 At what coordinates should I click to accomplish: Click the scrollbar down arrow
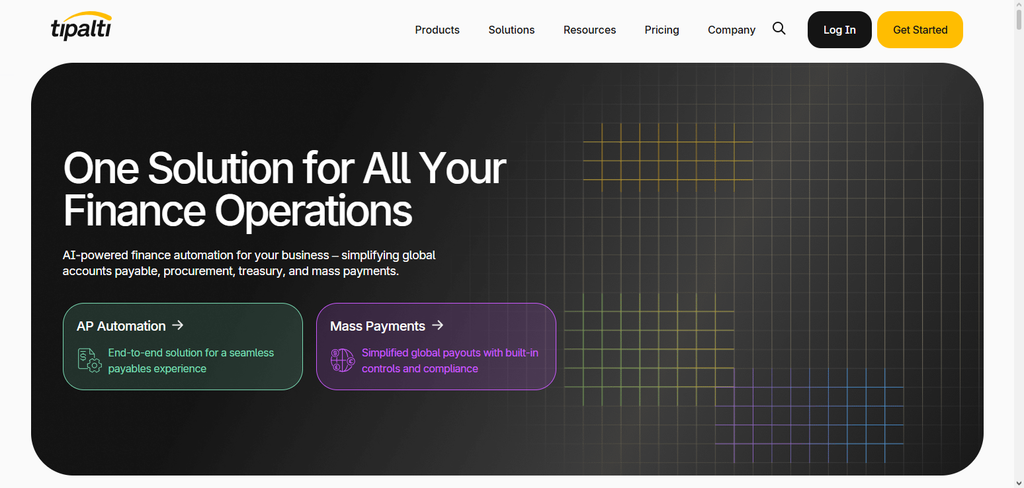tap(1018, 483)
